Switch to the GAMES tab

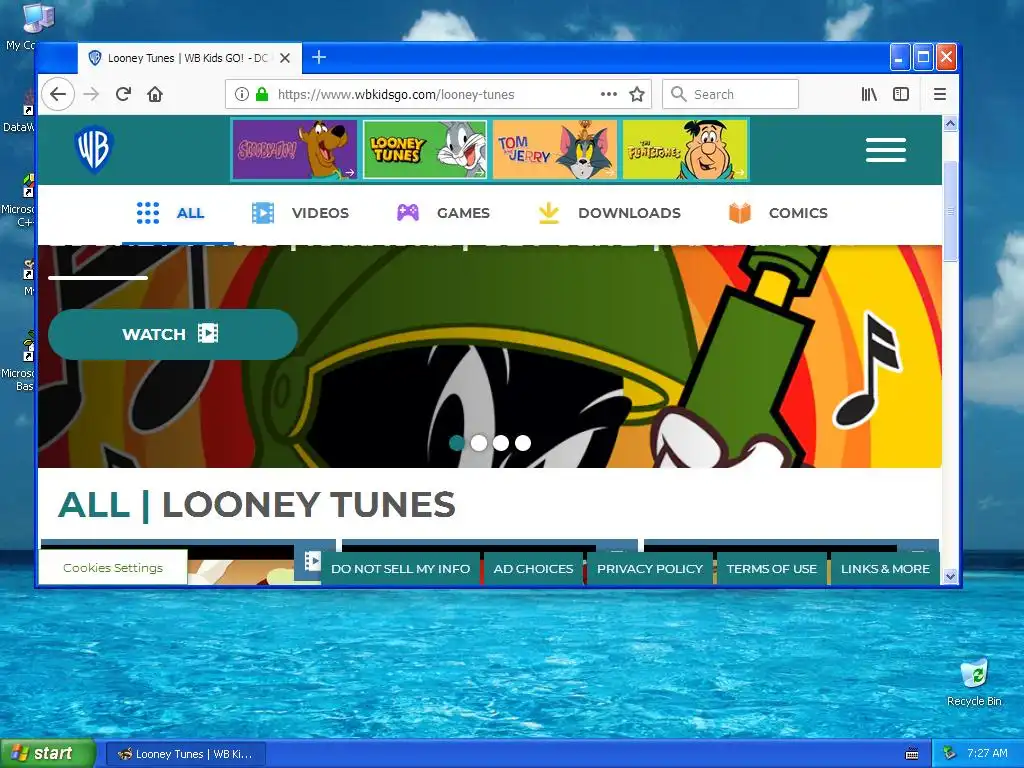[443, 213]
